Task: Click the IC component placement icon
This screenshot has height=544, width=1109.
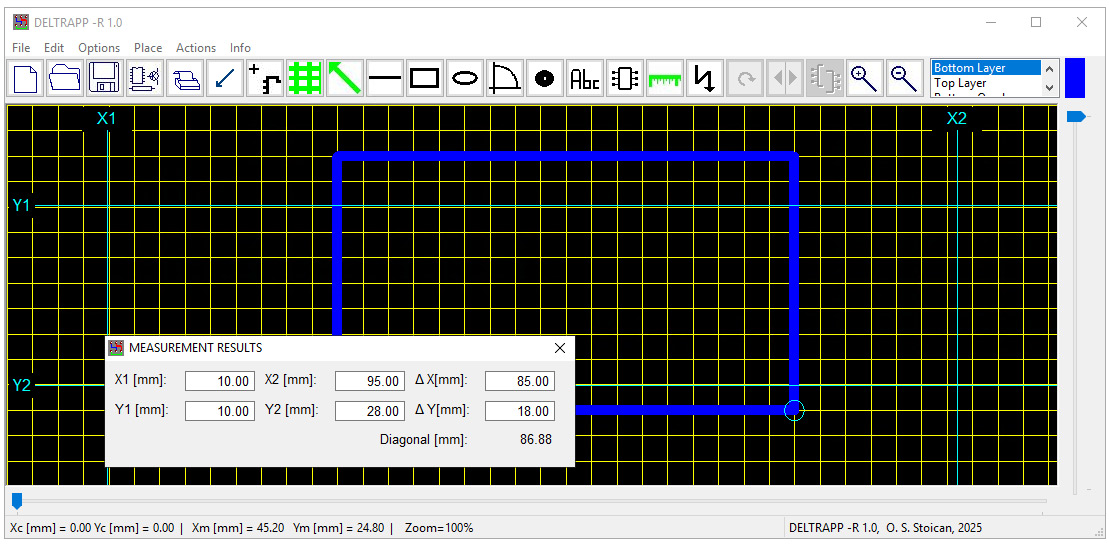Action: pyautogui.click(x=625, y=78)
